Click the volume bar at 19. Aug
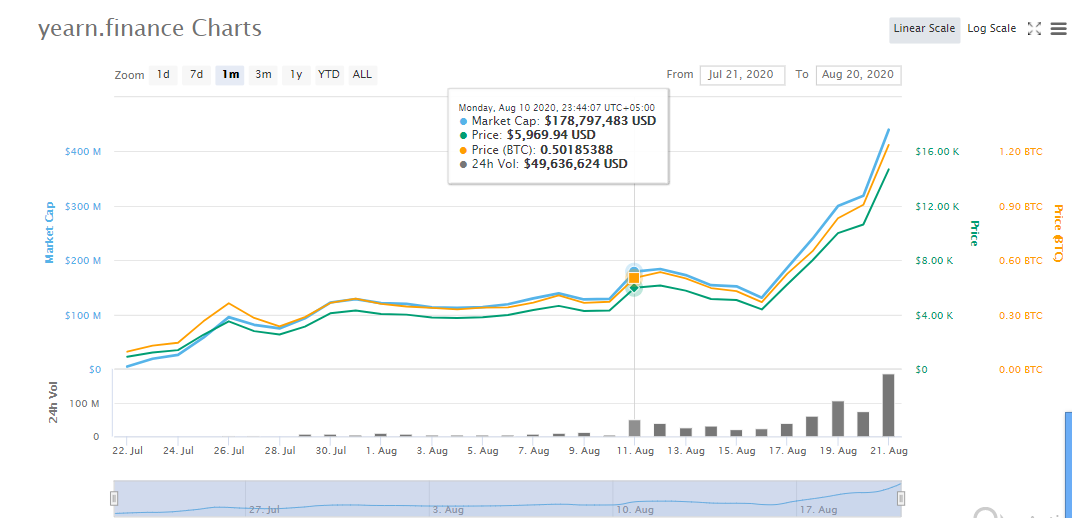The image size is (1072, 518). click(838, 418)
